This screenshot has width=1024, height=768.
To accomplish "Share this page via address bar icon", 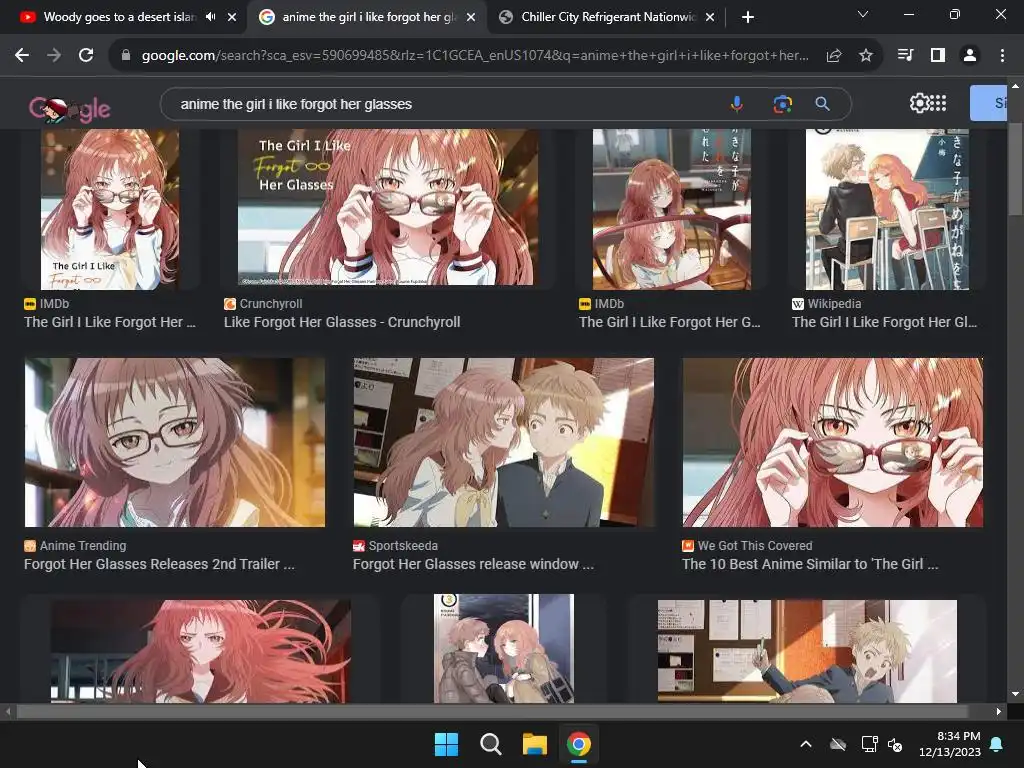I will [x=834, y=56].
